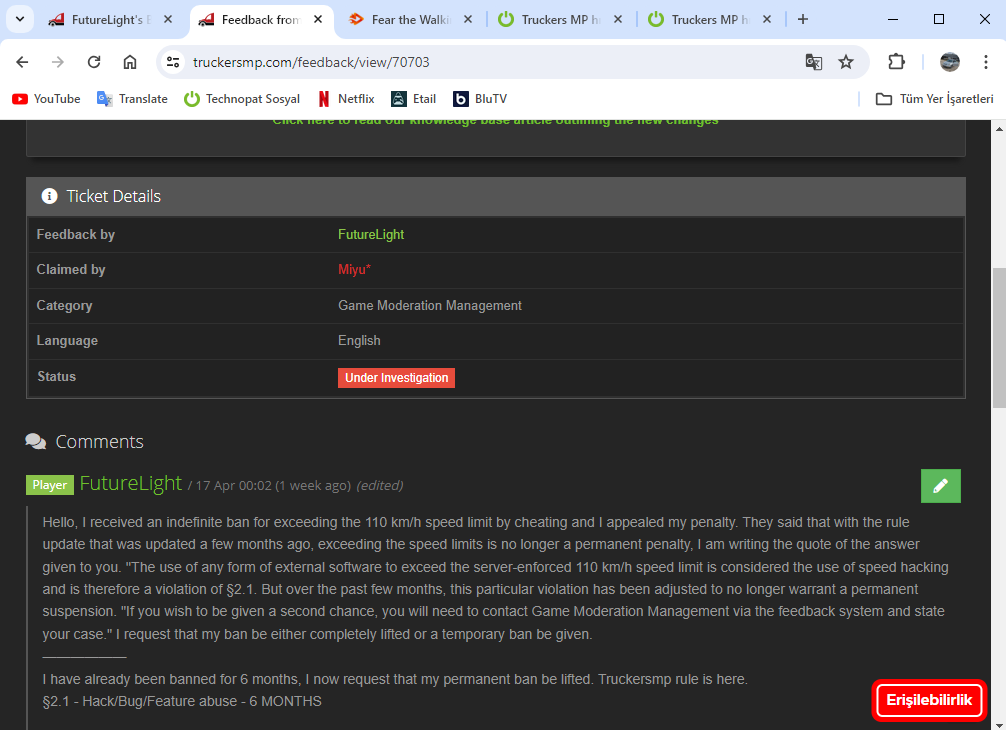The width and height of the screenshot is (1006, 730).
Task: Open the Technopat Sosyal bookmark
Action: coord(242,99)
